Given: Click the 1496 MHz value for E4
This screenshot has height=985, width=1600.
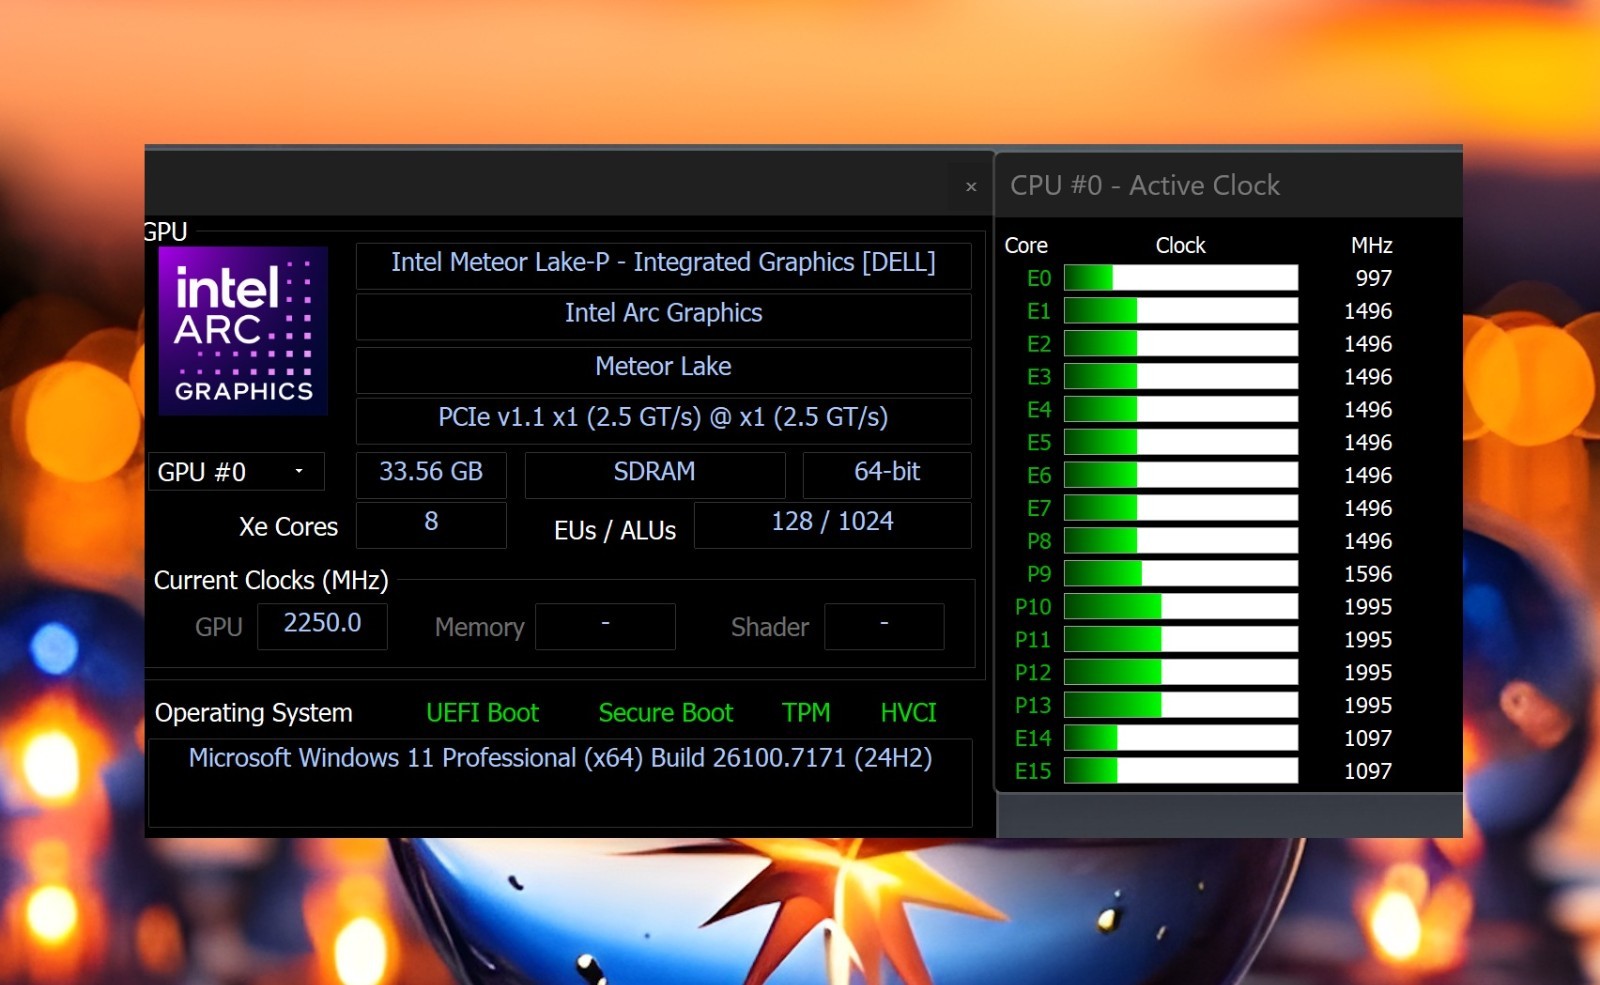Looking at the screenshot, I should coord(1368,410).
